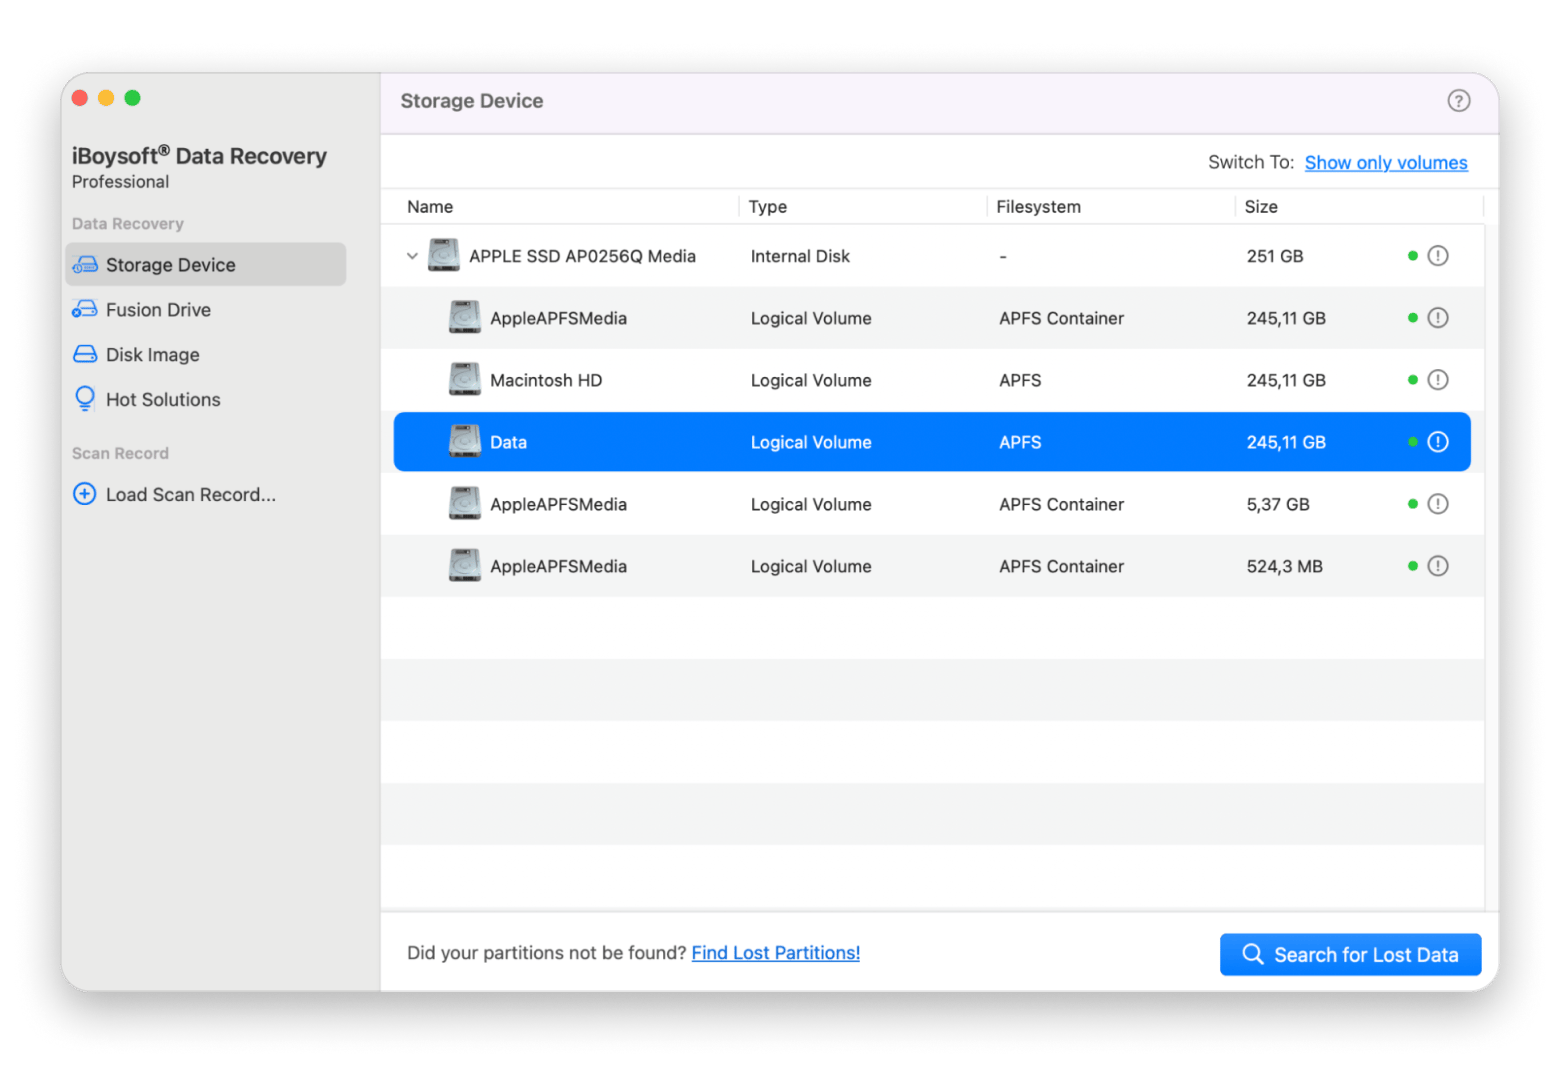
Task: Click drive icon of first AppleAPFSMedia row
Action: pyautogui.click(x=464, y=317)
